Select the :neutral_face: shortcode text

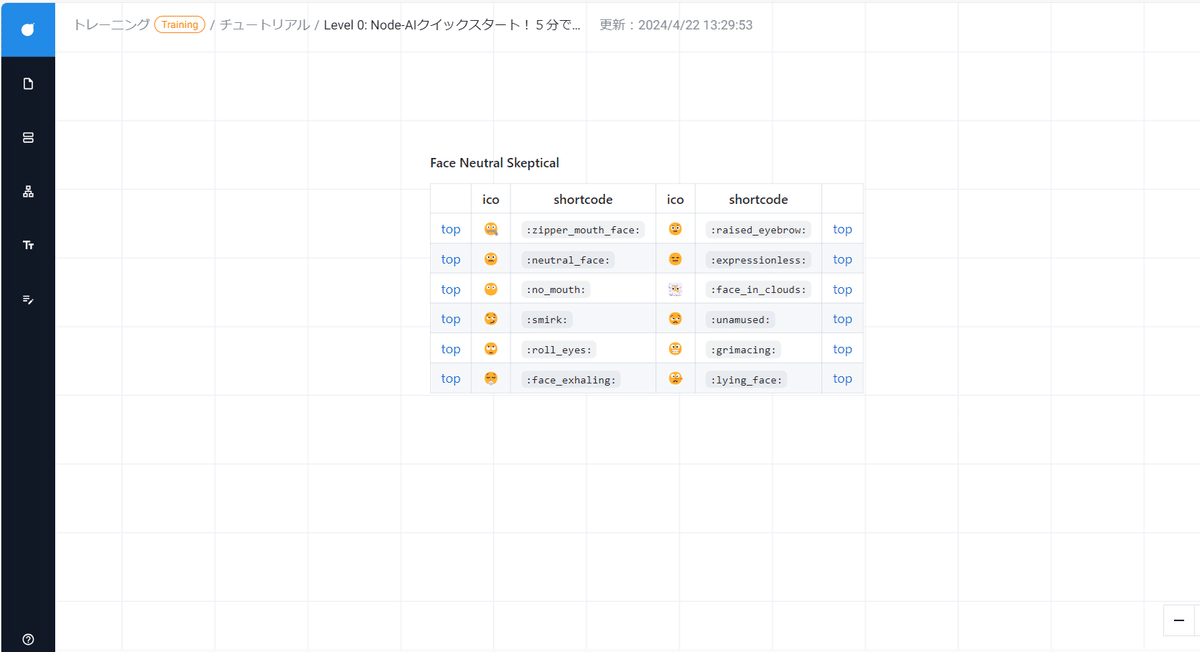[x=569, y=260]
